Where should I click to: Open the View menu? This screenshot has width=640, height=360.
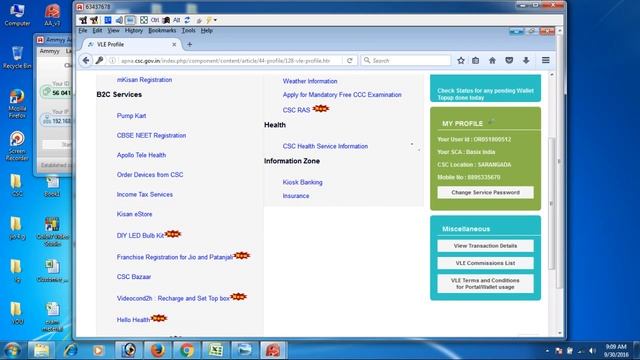tap(113, 31)
